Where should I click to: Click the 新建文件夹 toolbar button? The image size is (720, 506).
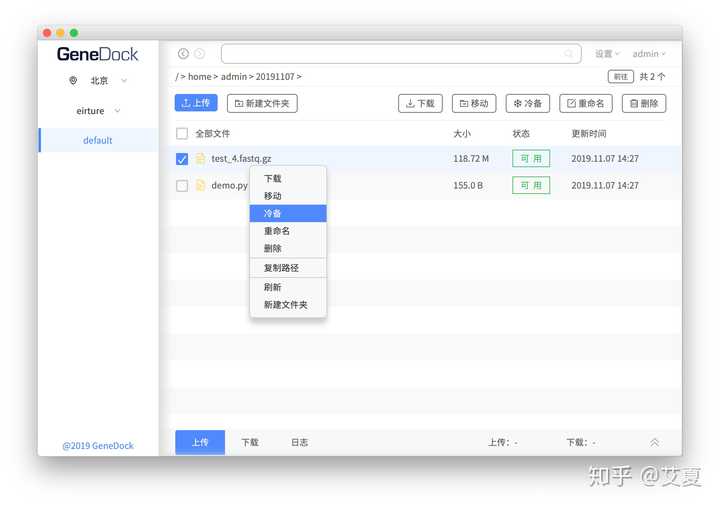[x=262, y=103]
